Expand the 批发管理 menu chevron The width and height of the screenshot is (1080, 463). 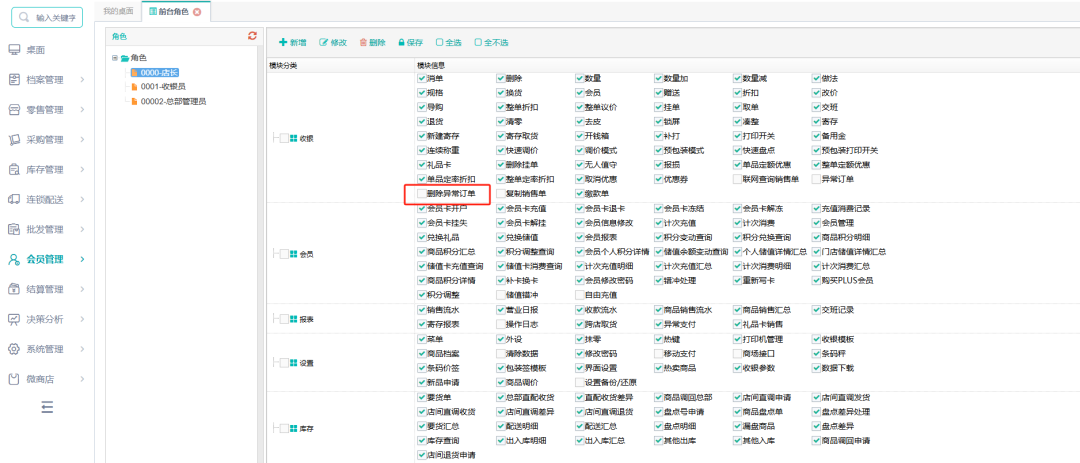pos(82,229)
